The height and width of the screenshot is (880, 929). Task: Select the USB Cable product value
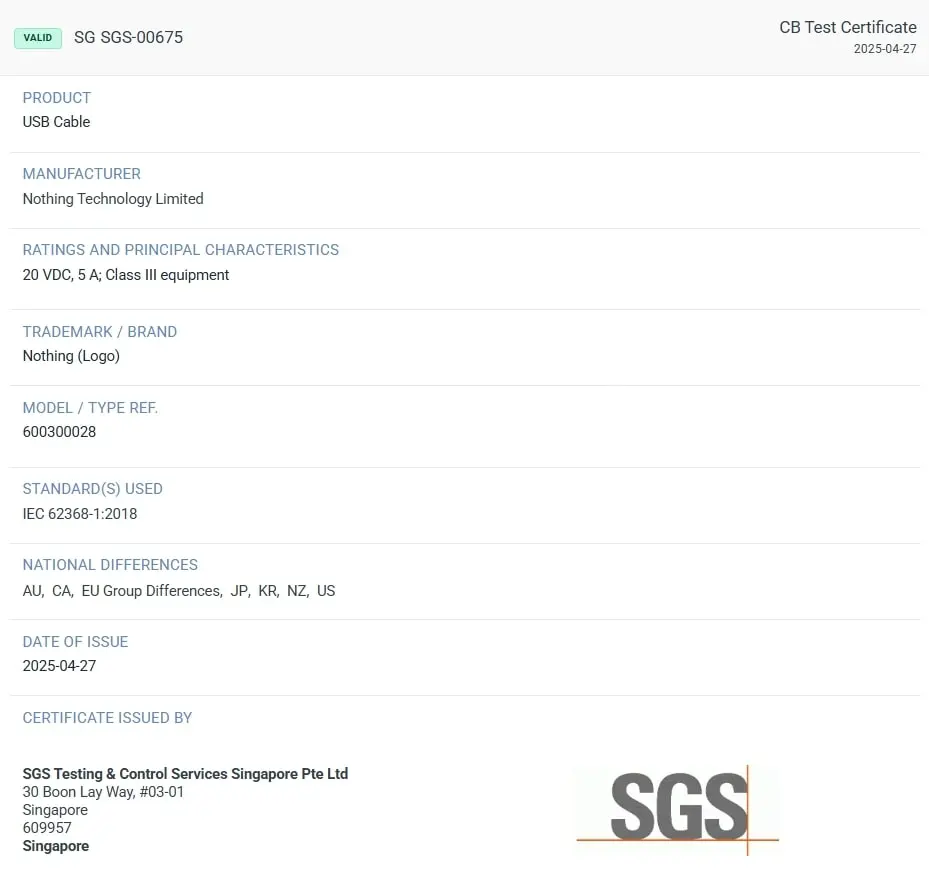point(56,121)
